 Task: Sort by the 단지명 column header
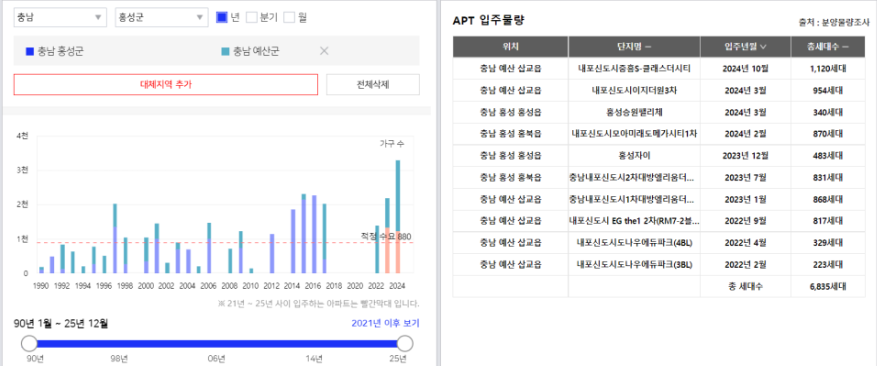[x=634, y=46]
